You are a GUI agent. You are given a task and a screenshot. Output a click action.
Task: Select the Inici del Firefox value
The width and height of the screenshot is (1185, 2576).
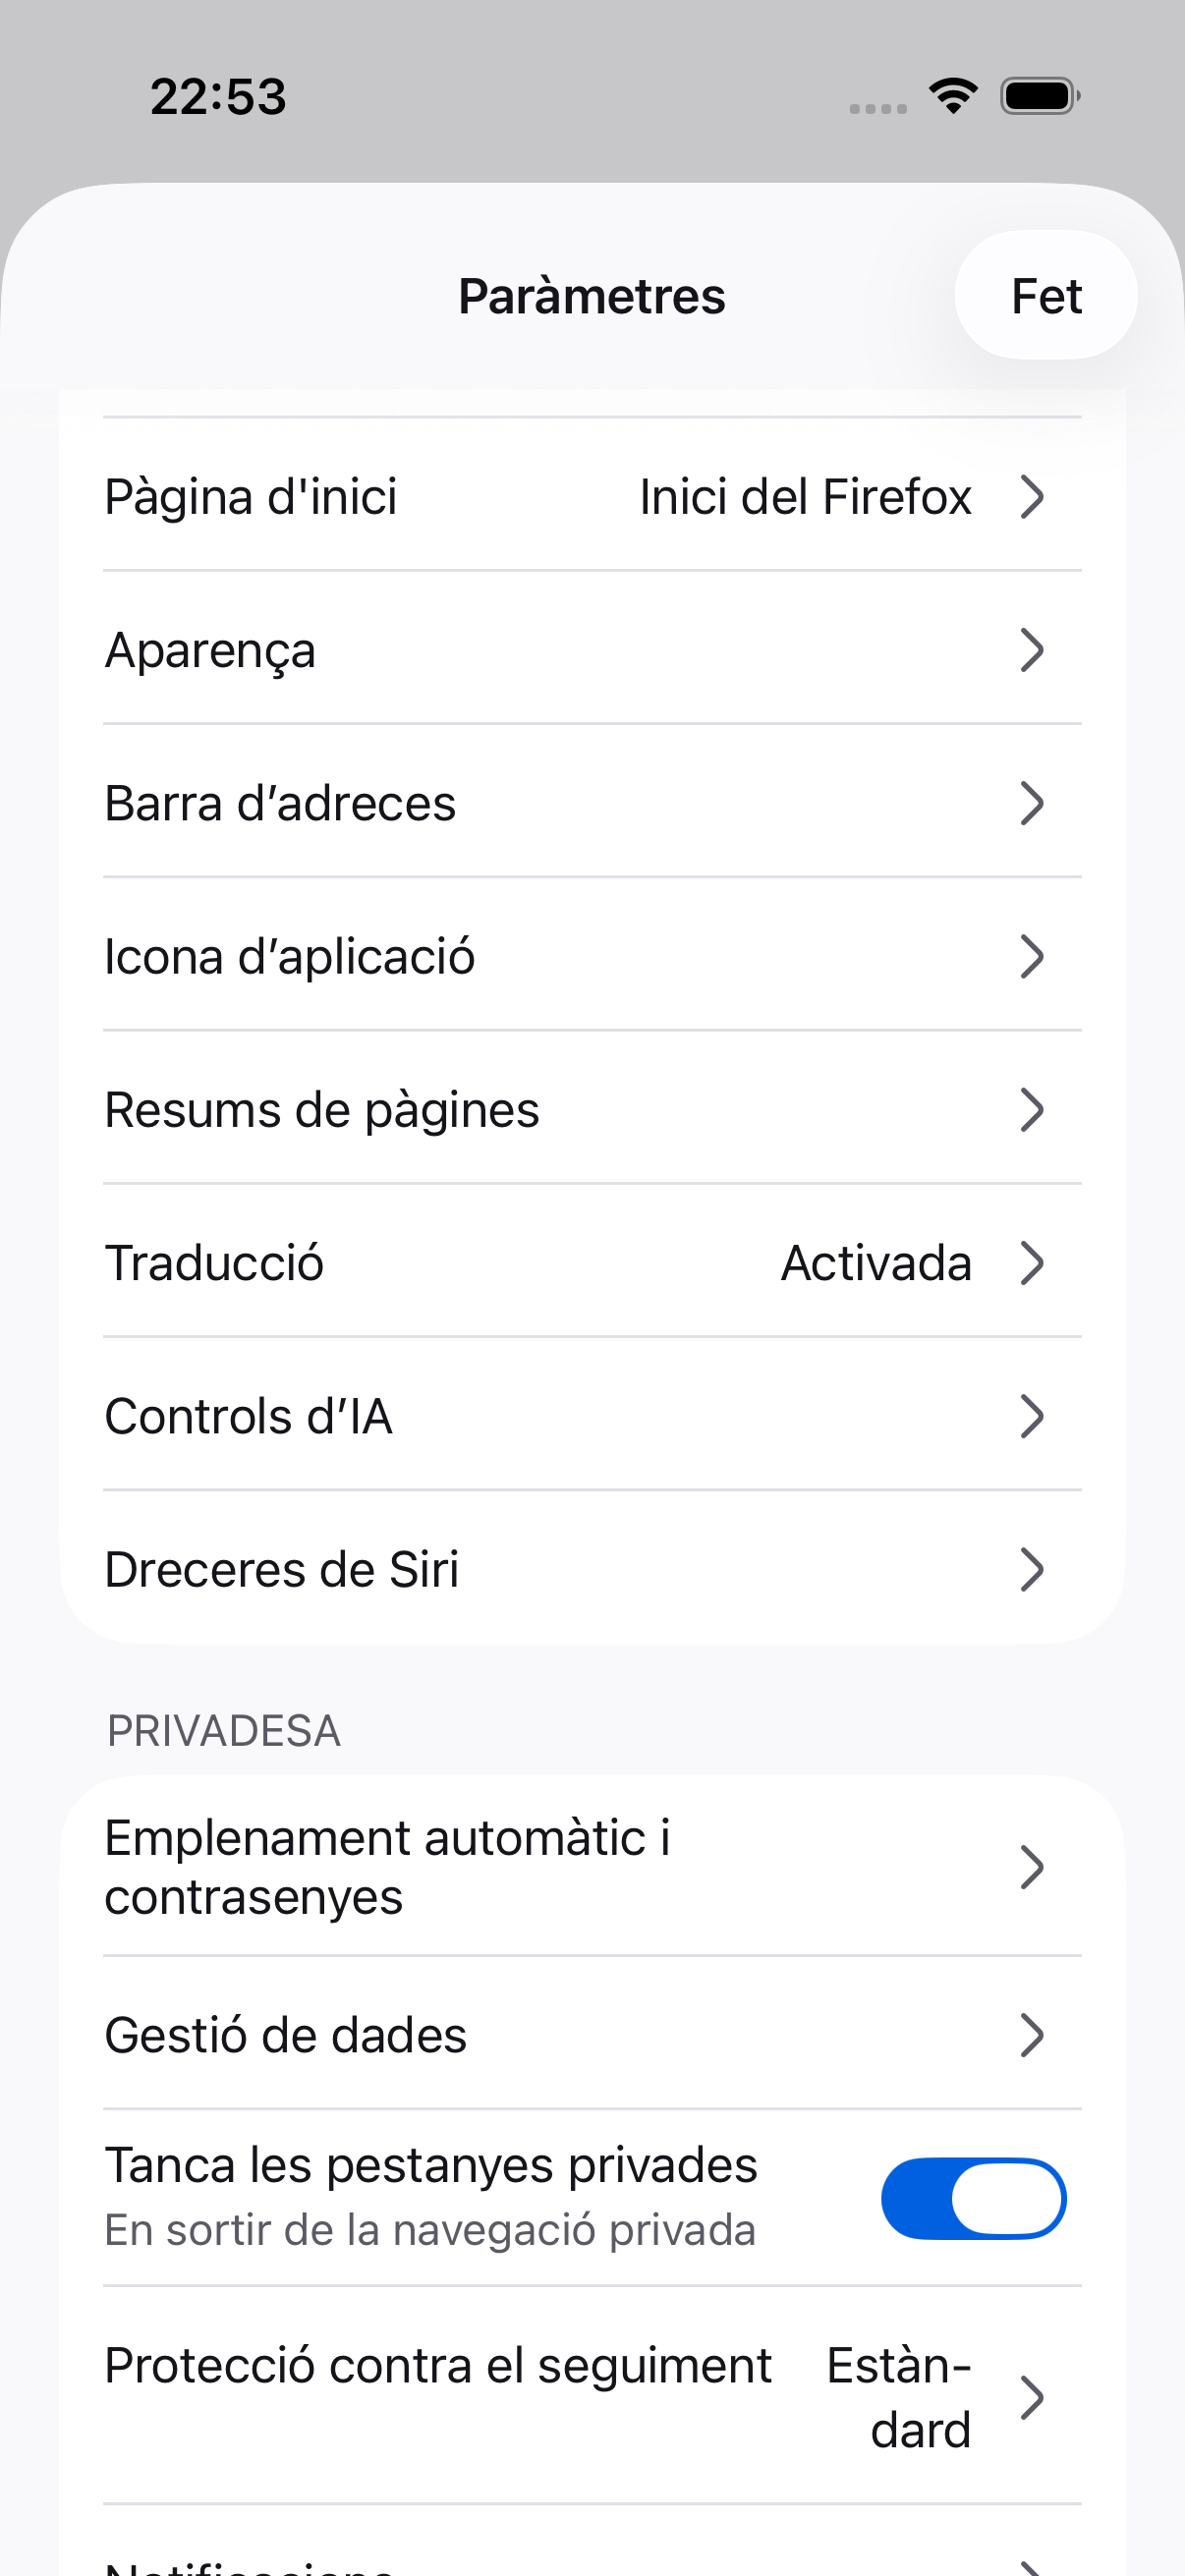pyautogui.click(x=805, y=496)
